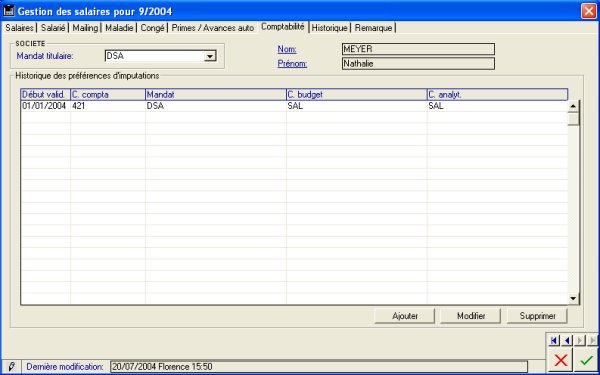Image resolution: width=600 pixels, height=375 pixels.
Task: Click the C. budget column header
Action: point(357,95)
